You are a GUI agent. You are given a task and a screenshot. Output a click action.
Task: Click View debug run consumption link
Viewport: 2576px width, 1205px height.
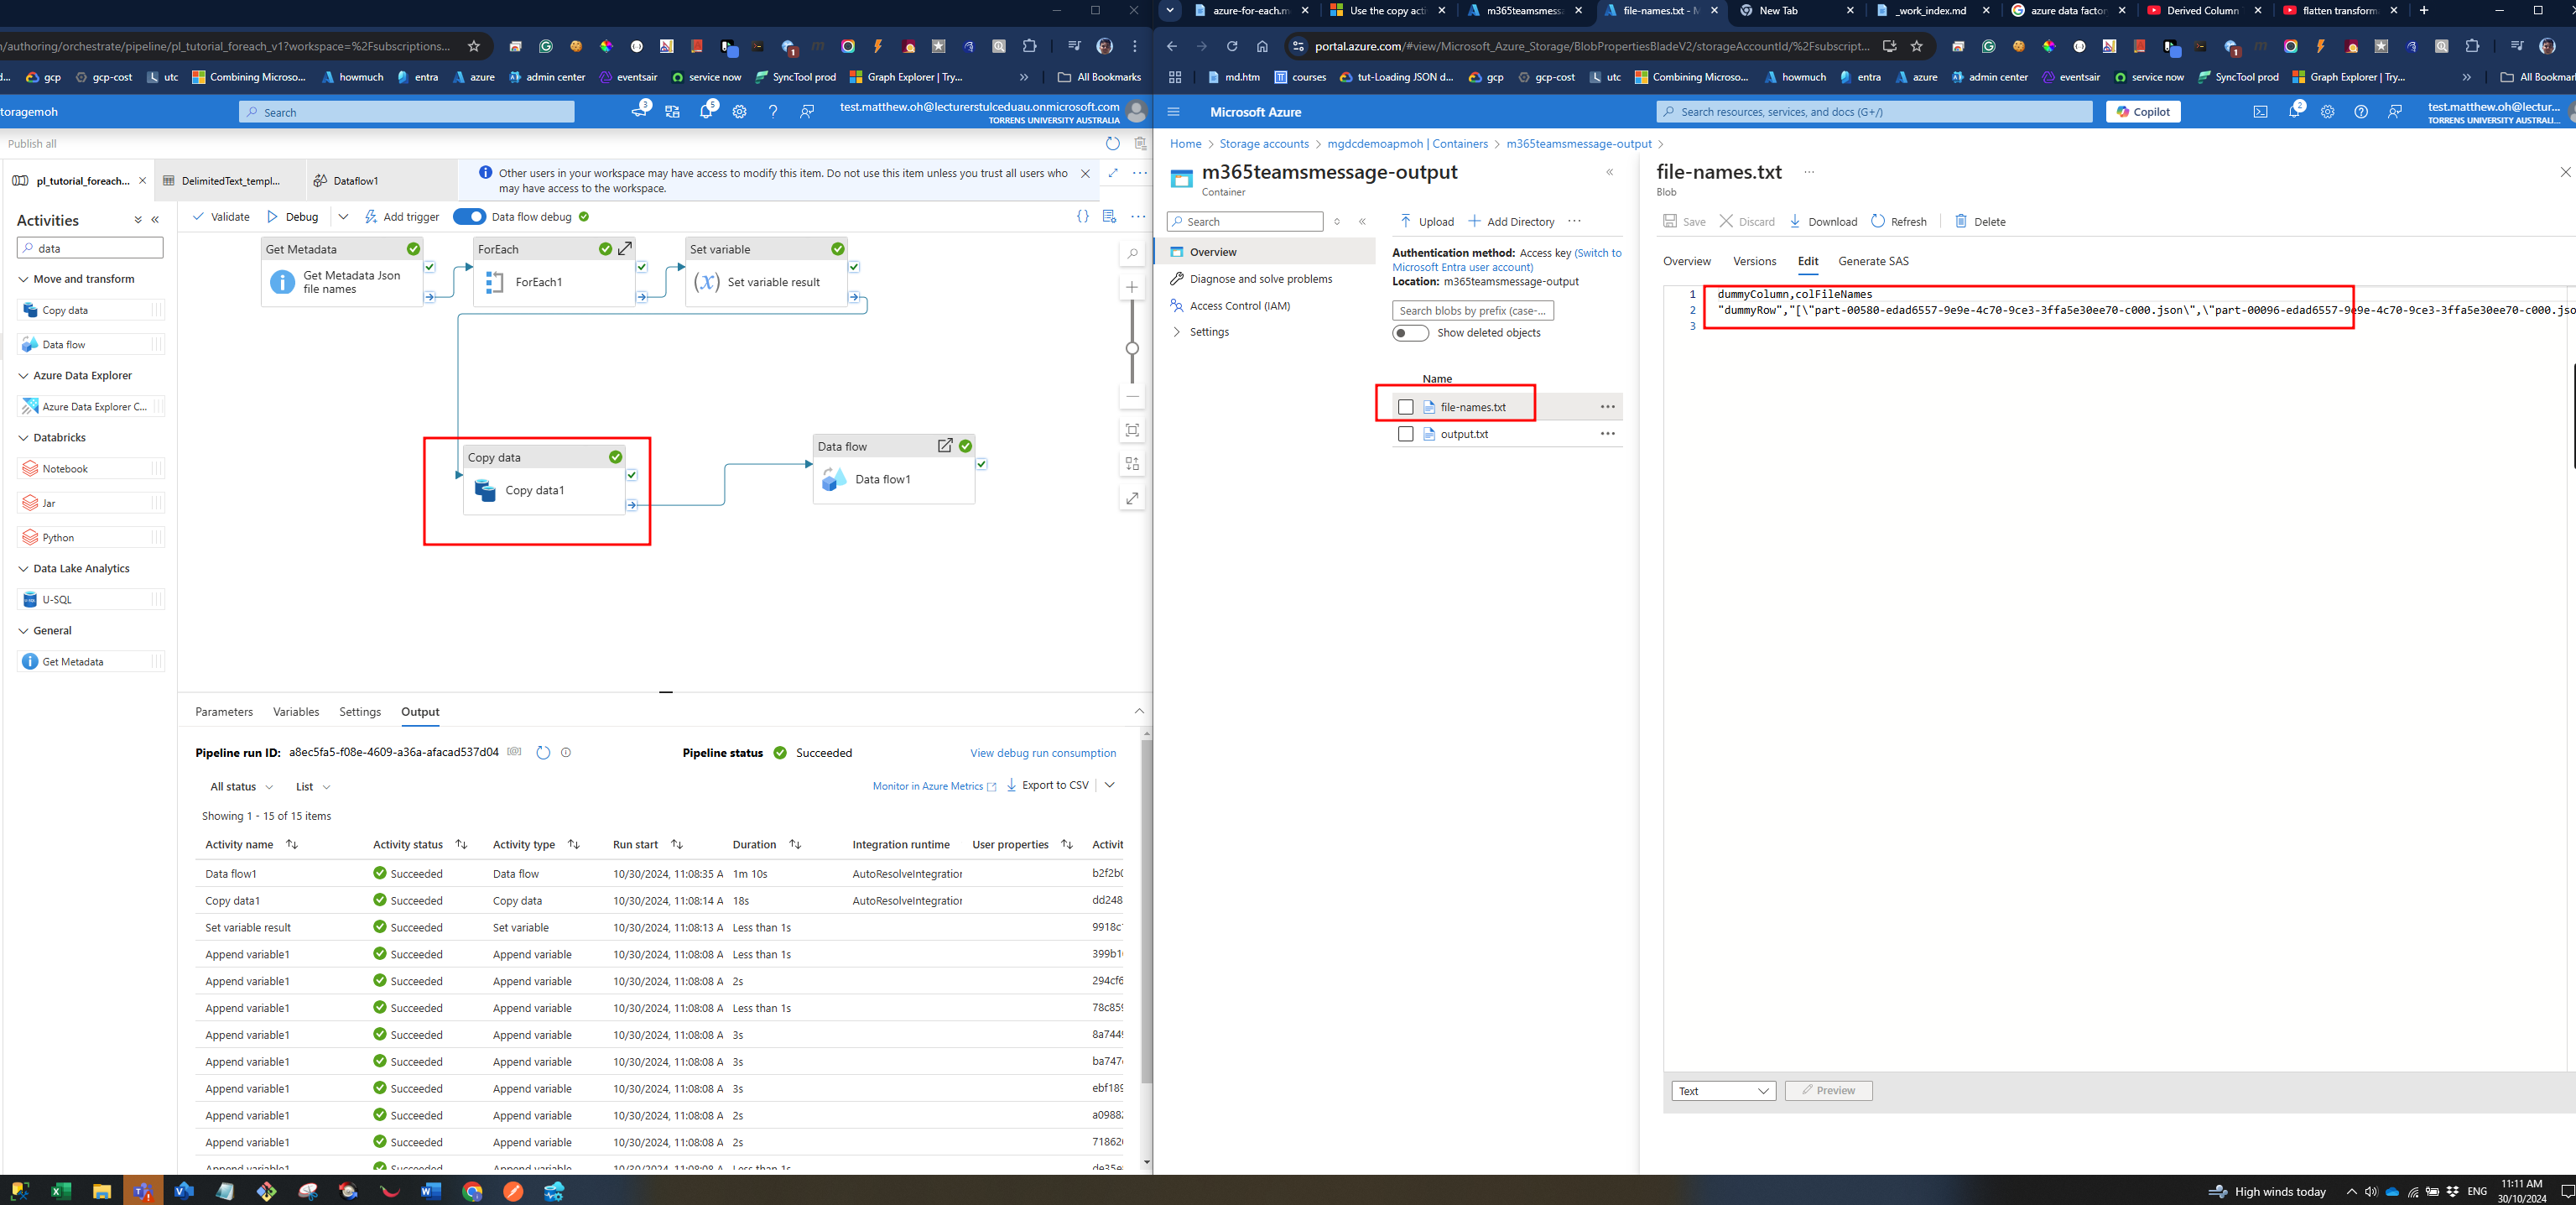1042,753
